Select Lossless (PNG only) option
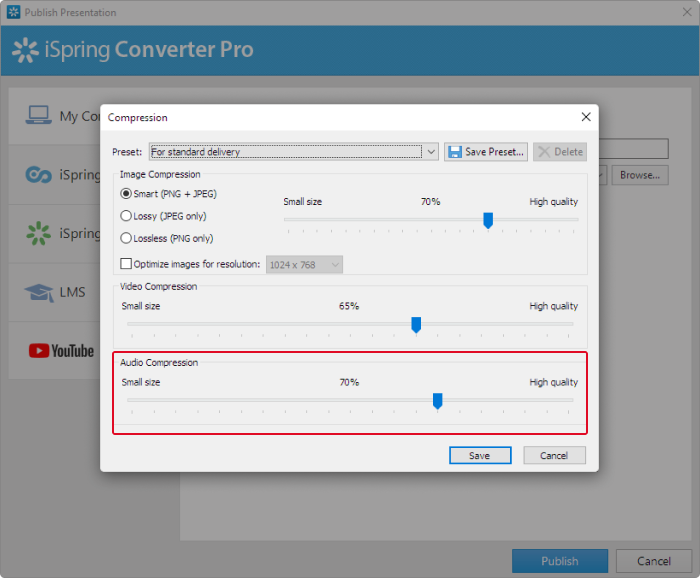 (x=167, y=238)
